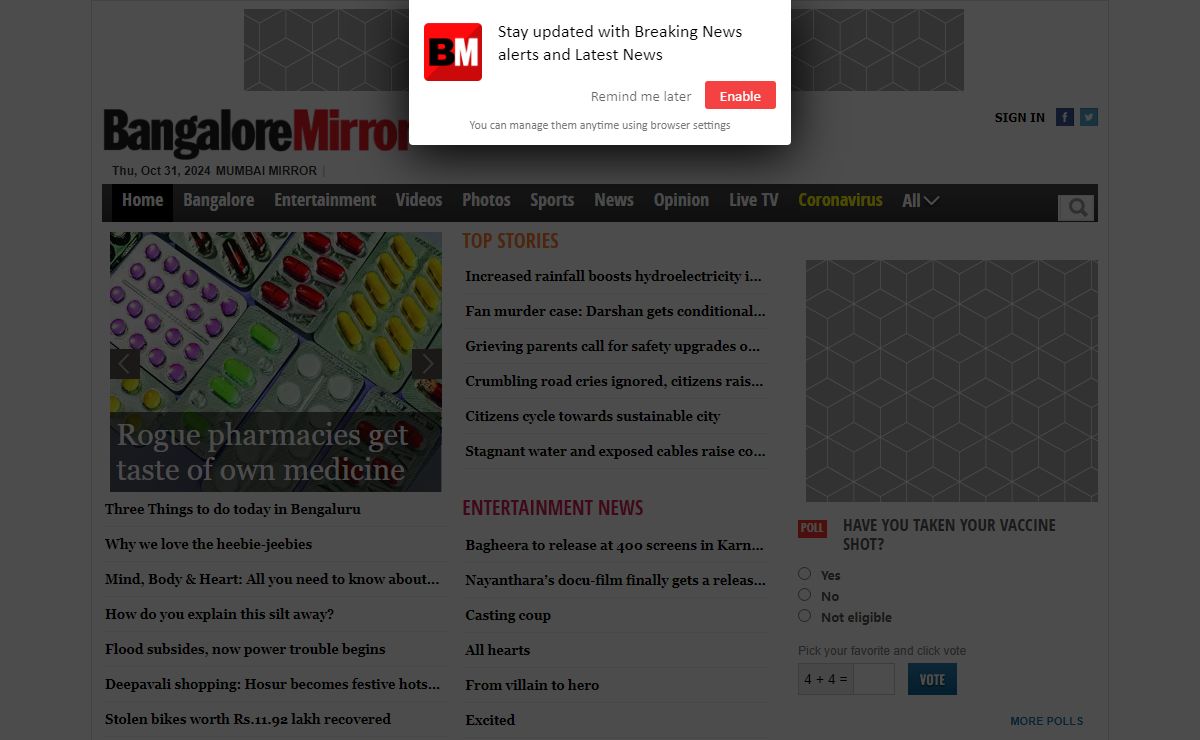
Task: Click the sidebar ad placeholder above poll
Action: [x=952, y=381]
